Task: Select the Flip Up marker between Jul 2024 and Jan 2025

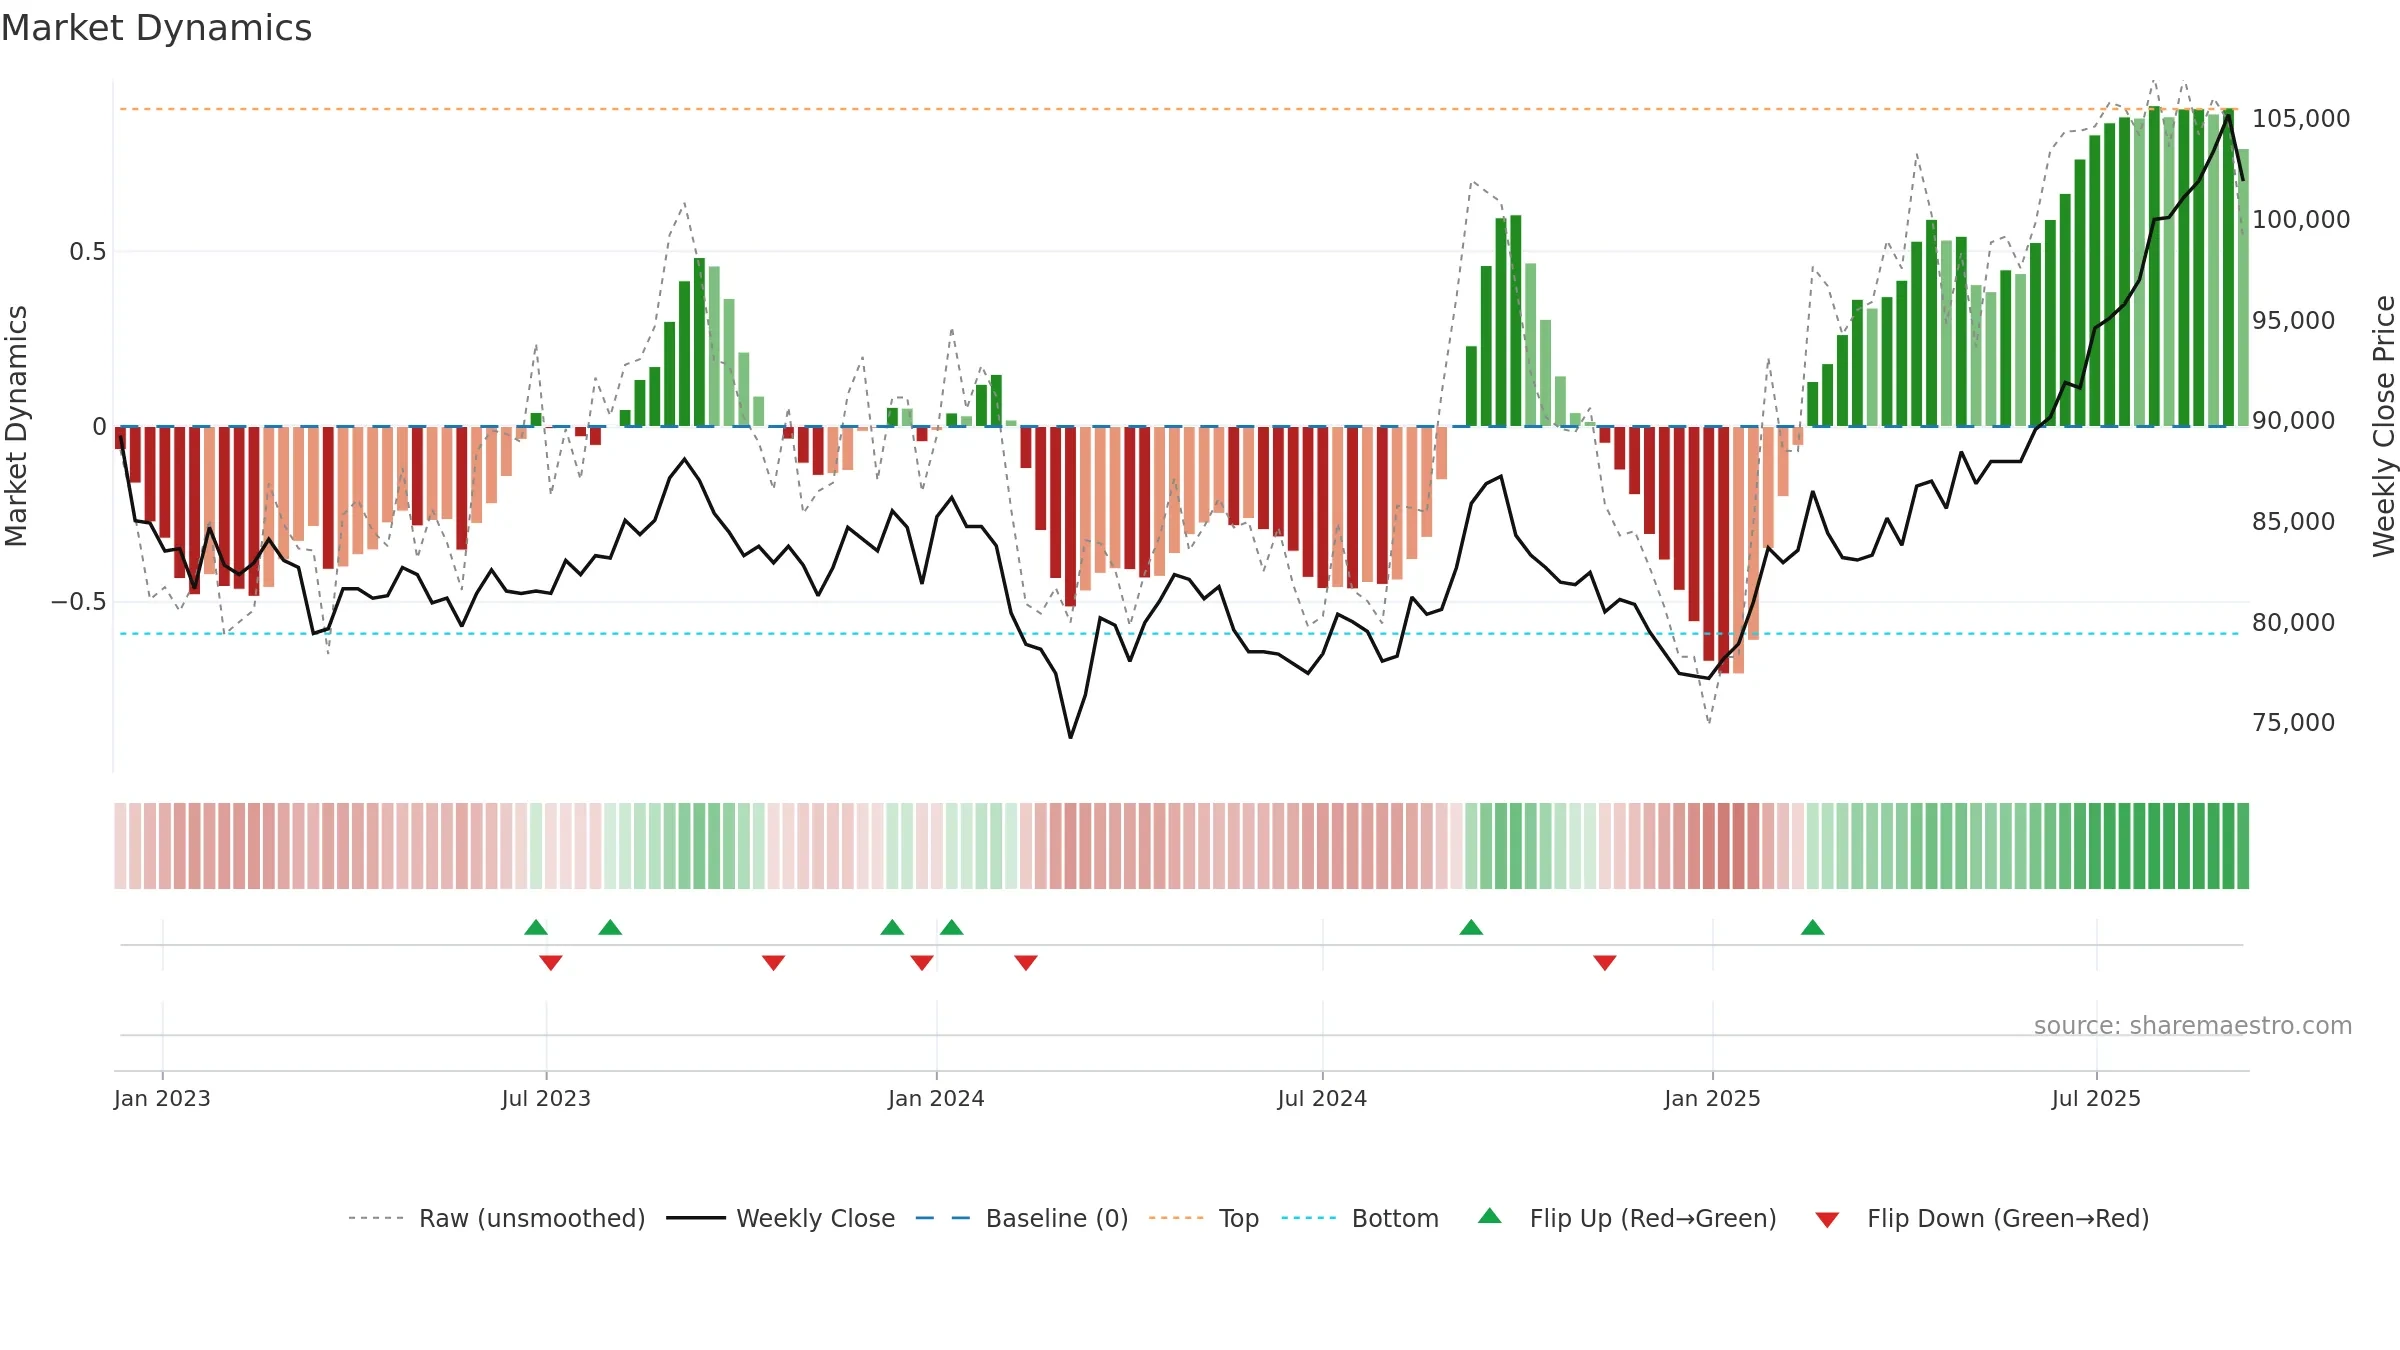Action: click(x=1471, y=927)
